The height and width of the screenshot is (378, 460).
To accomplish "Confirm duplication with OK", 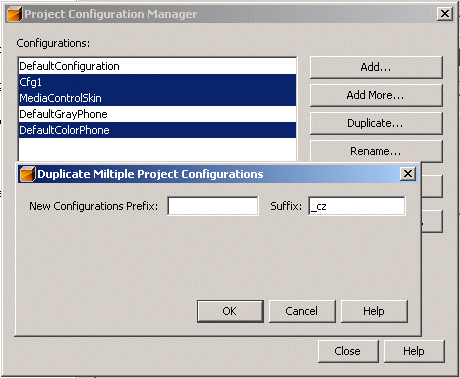I will 230,311.
